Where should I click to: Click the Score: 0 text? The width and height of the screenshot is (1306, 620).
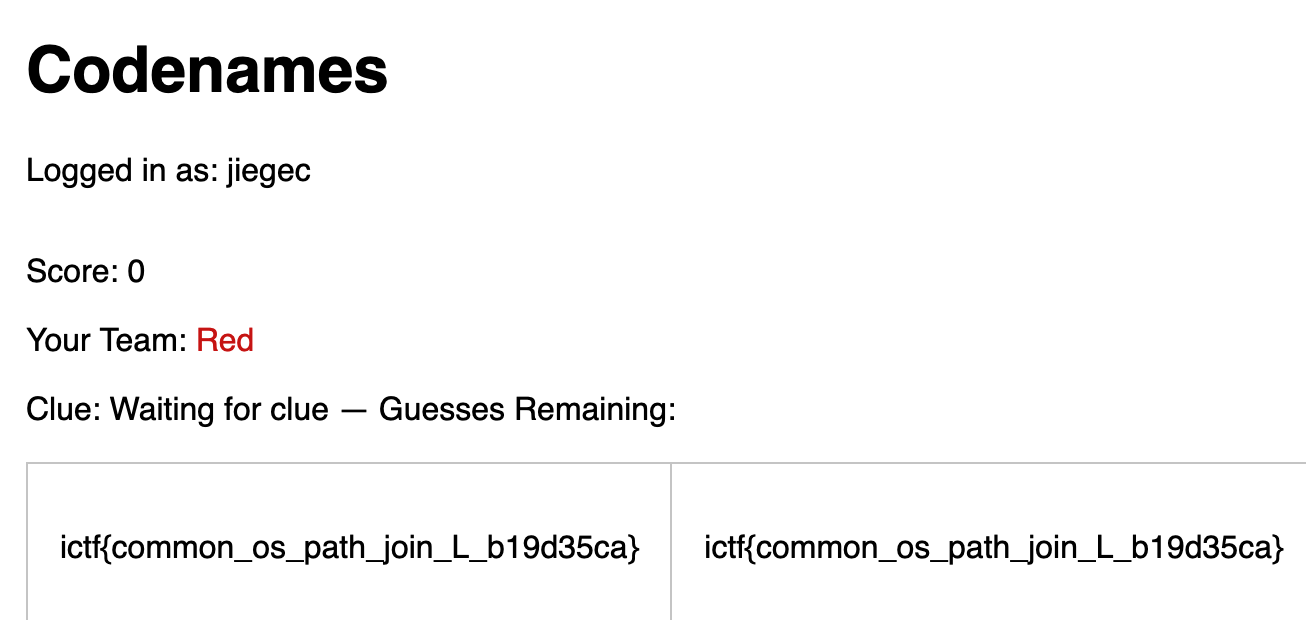86,271
